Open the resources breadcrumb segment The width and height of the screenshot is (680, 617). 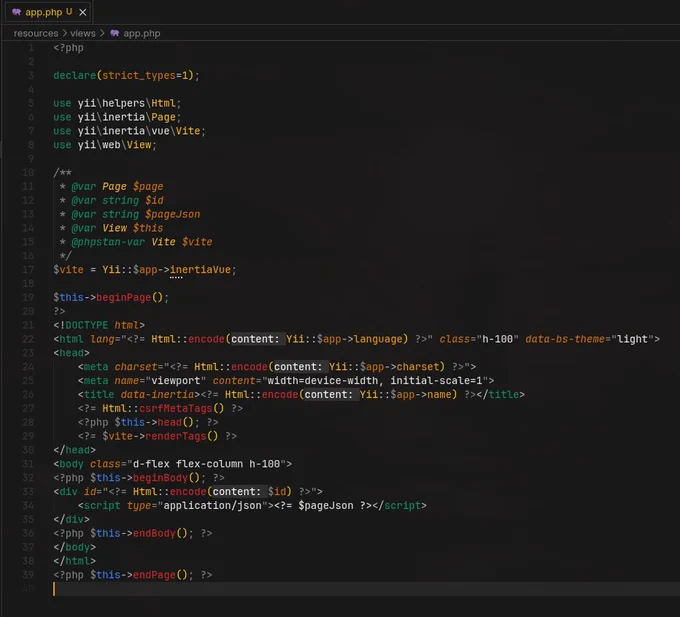point(36,33)
